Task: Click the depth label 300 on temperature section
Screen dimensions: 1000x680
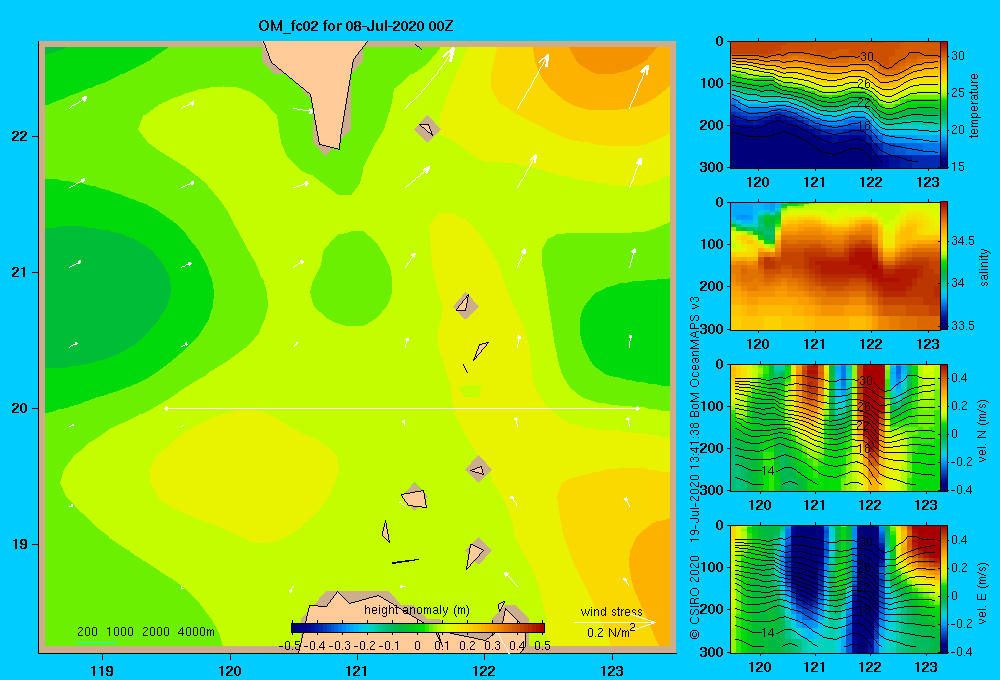Action: pos(712,167)
